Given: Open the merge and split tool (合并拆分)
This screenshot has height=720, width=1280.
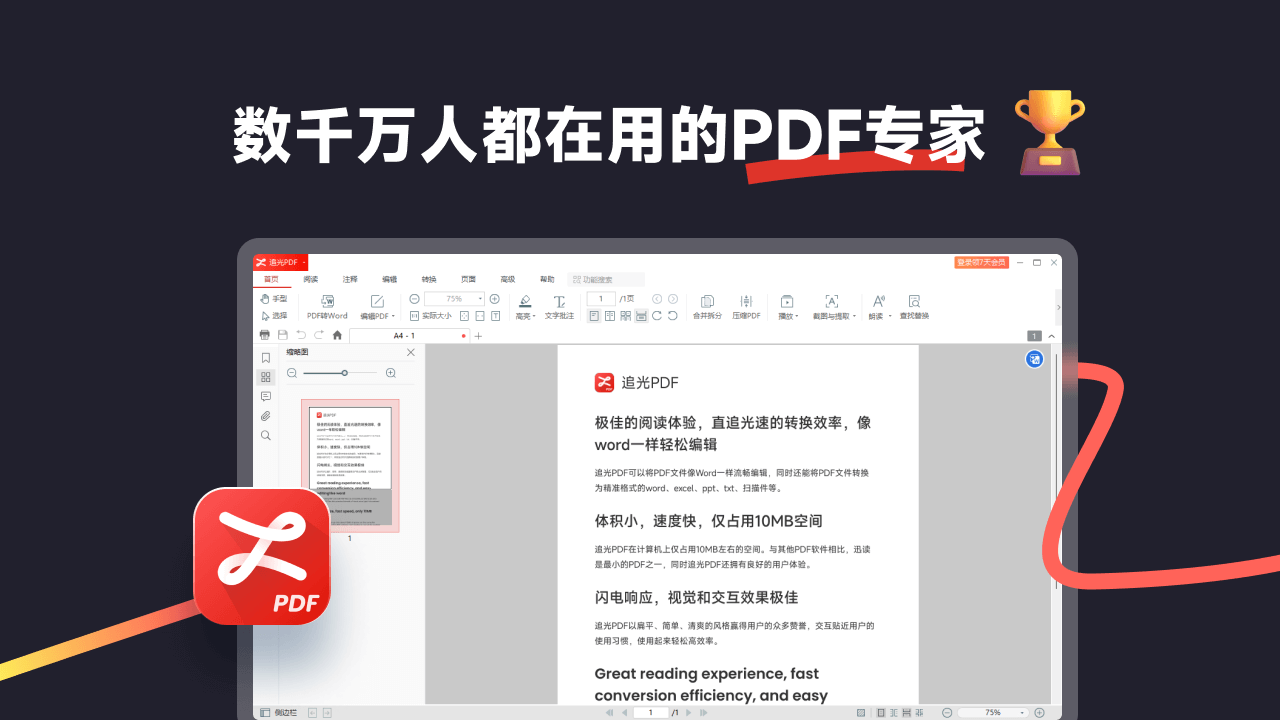Looking at the screenshot, I should (707, 307).
